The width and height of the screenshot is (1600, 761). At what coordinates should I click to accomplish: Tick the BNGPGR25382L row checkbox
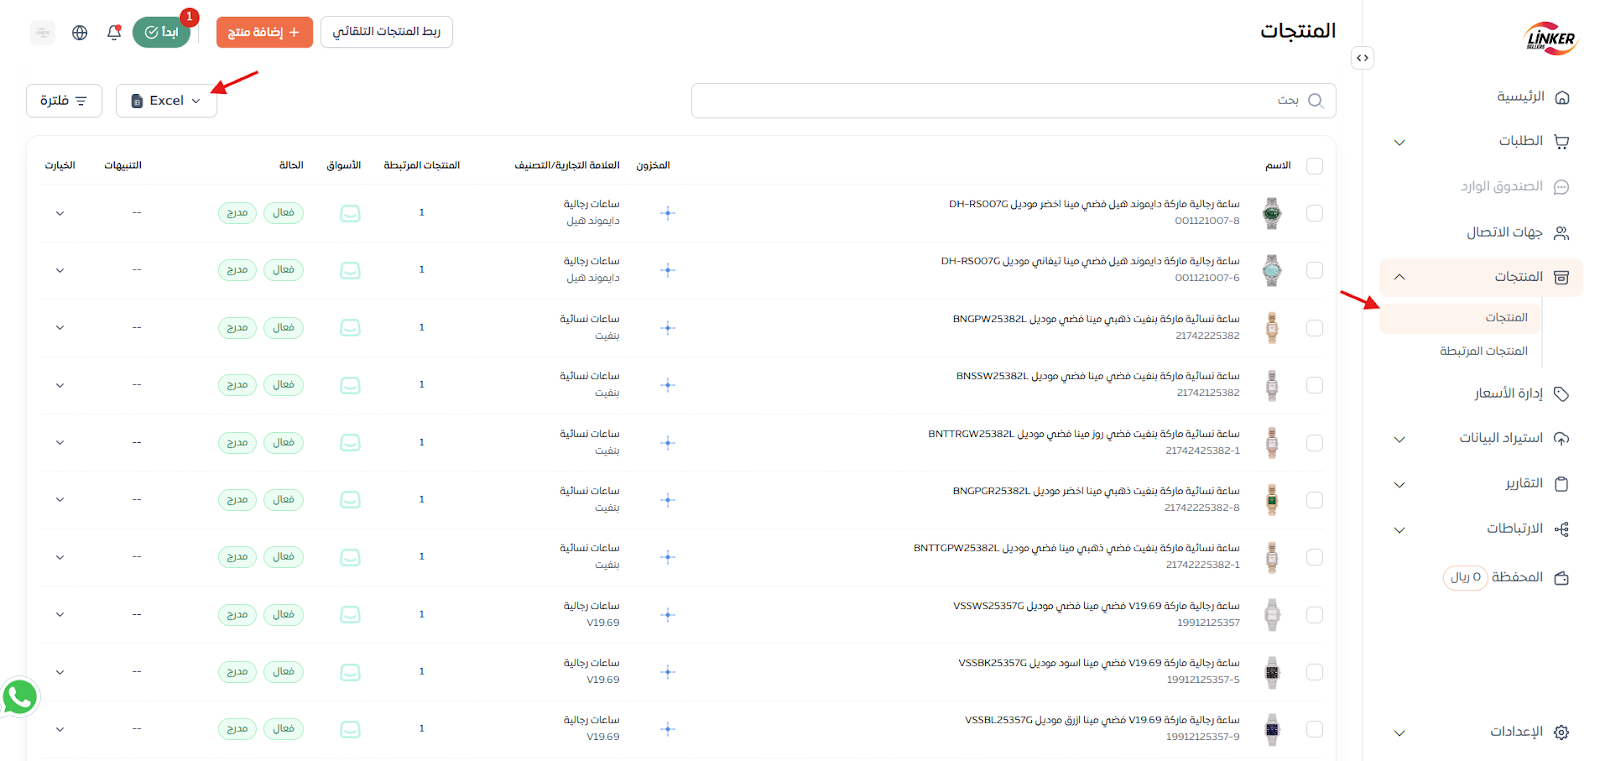1314,499
